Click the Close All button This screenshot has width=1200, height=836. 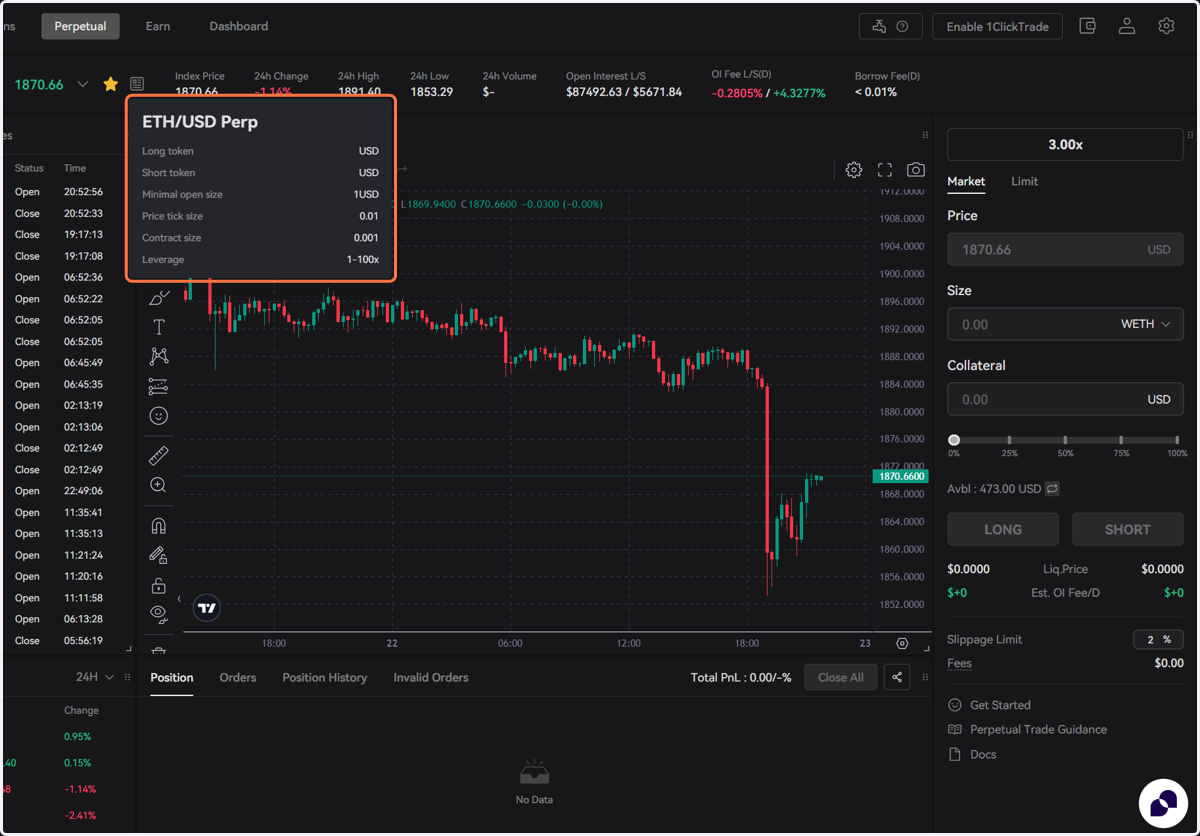point(841,678)
